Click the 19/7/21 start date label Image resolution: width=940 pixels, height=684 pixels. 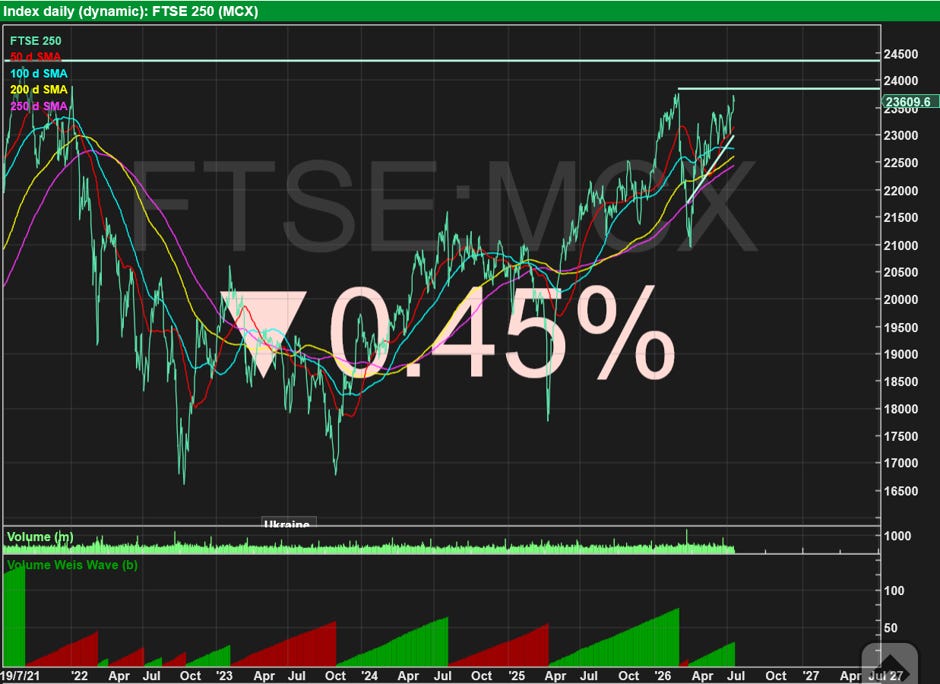(x=21, y=676)
